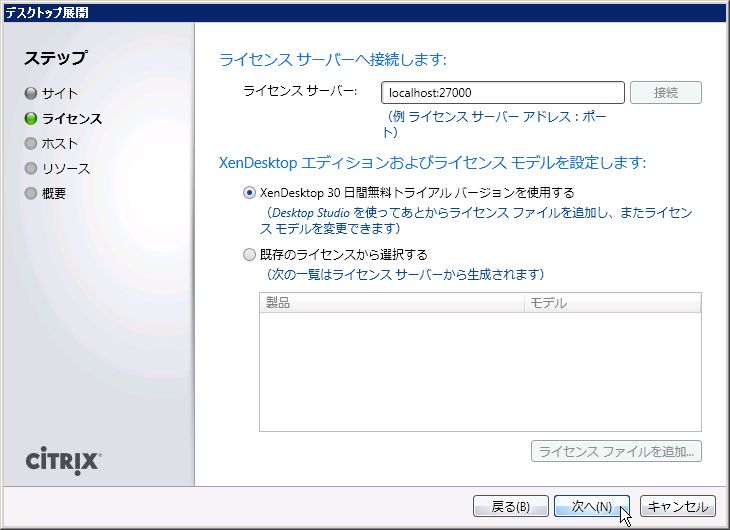Click the 接続 connect button
730x530 pixels.
point(666,93)
